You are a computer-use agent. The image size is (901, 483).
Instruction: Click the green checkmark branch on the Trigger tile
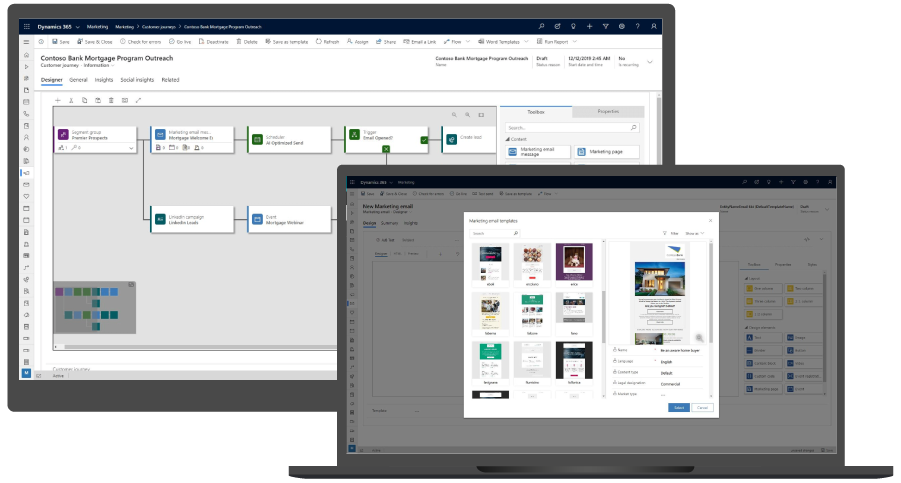[x=424, y=140]
